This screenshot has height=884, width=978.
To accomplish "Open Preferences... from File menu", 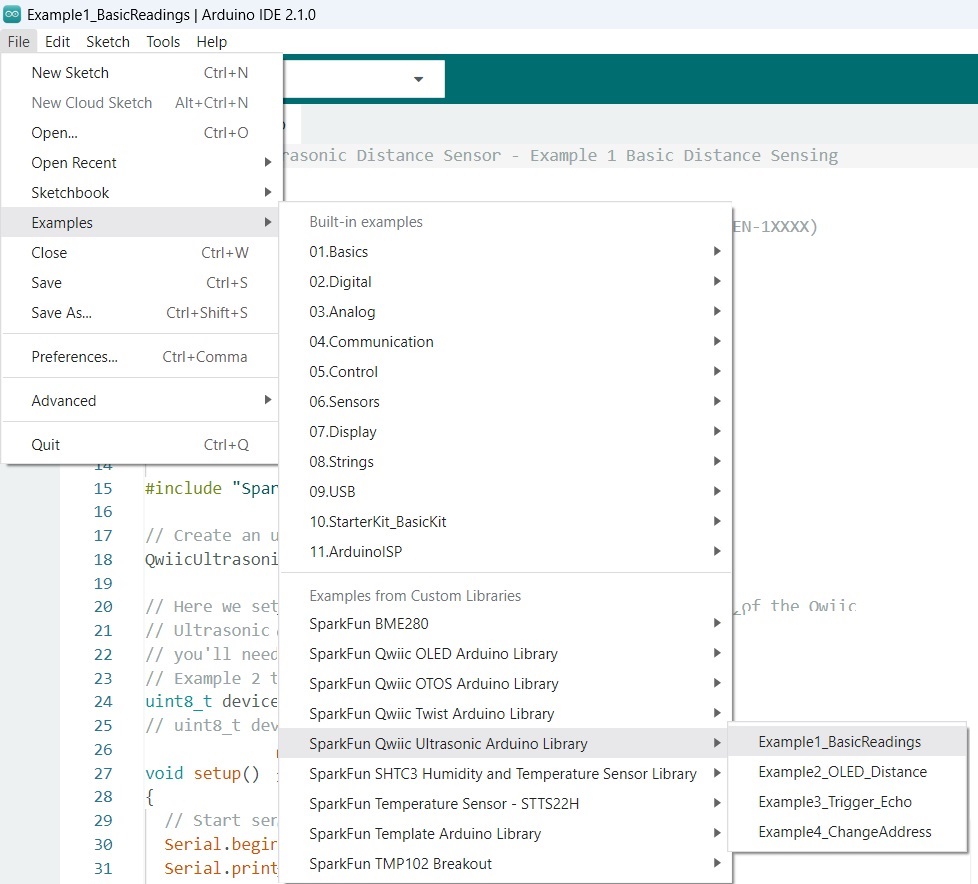I will [140, 357].
